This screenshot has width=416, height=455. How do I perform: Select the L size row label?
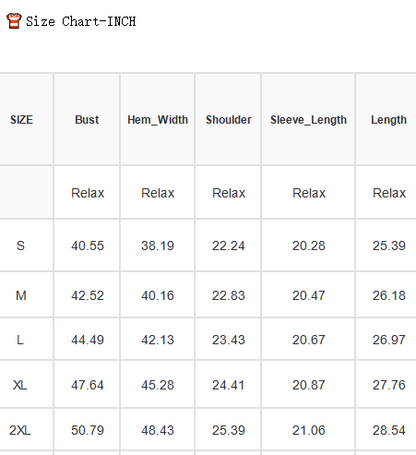tap(20, 340)
